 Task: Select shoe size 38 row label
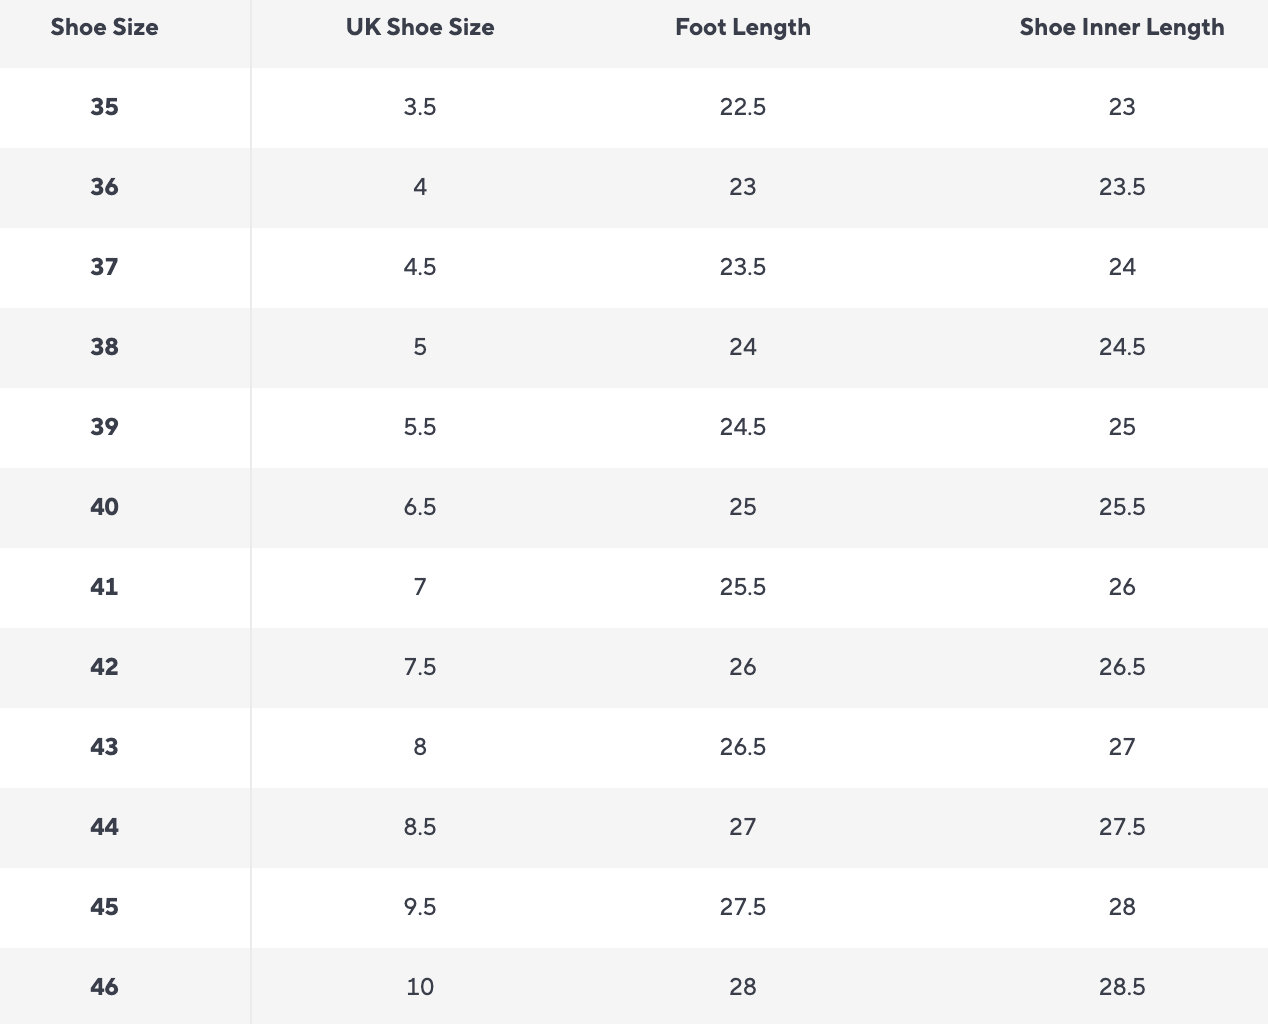coord(104,347)
